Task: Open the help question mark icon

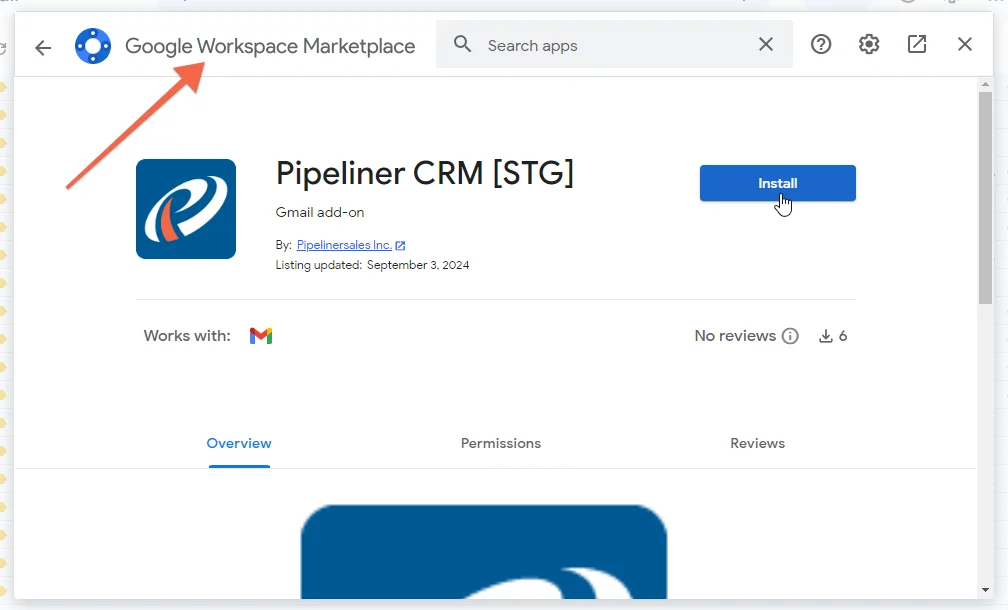Action: click(x=821, y=44)
